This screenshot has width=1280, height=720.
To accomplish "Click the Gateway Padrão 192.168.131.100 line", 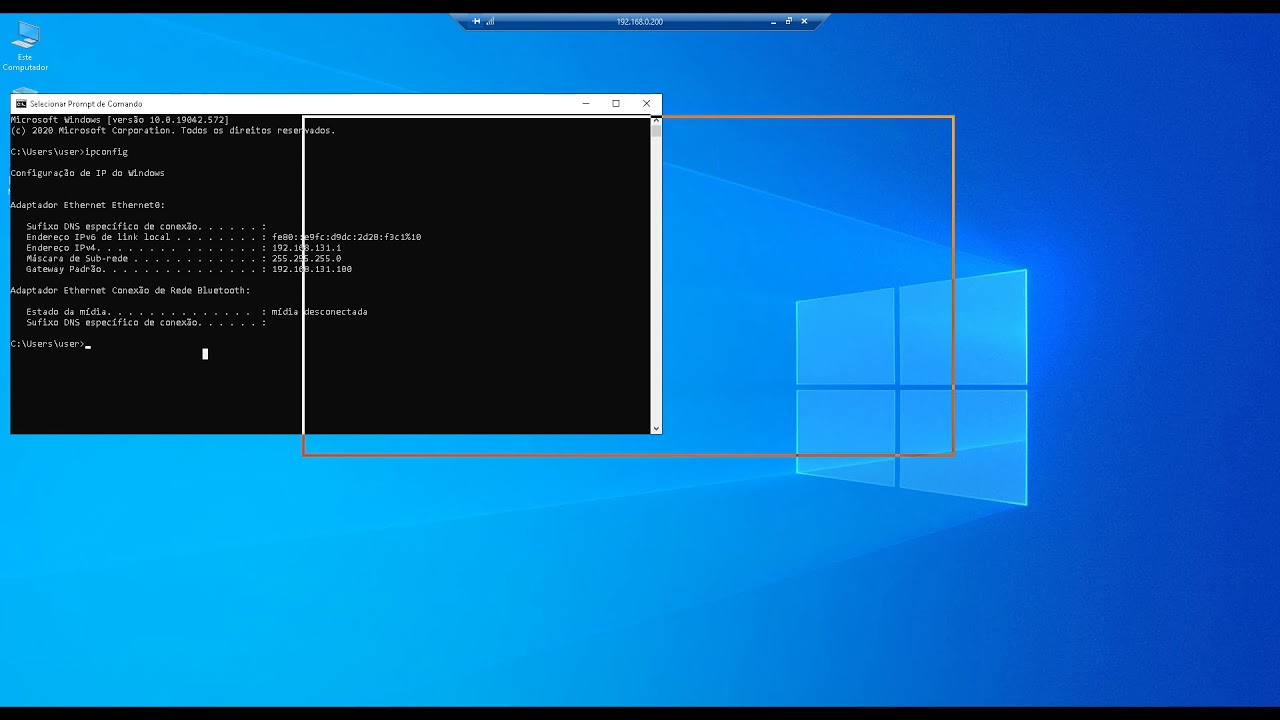I will point(189,269).
